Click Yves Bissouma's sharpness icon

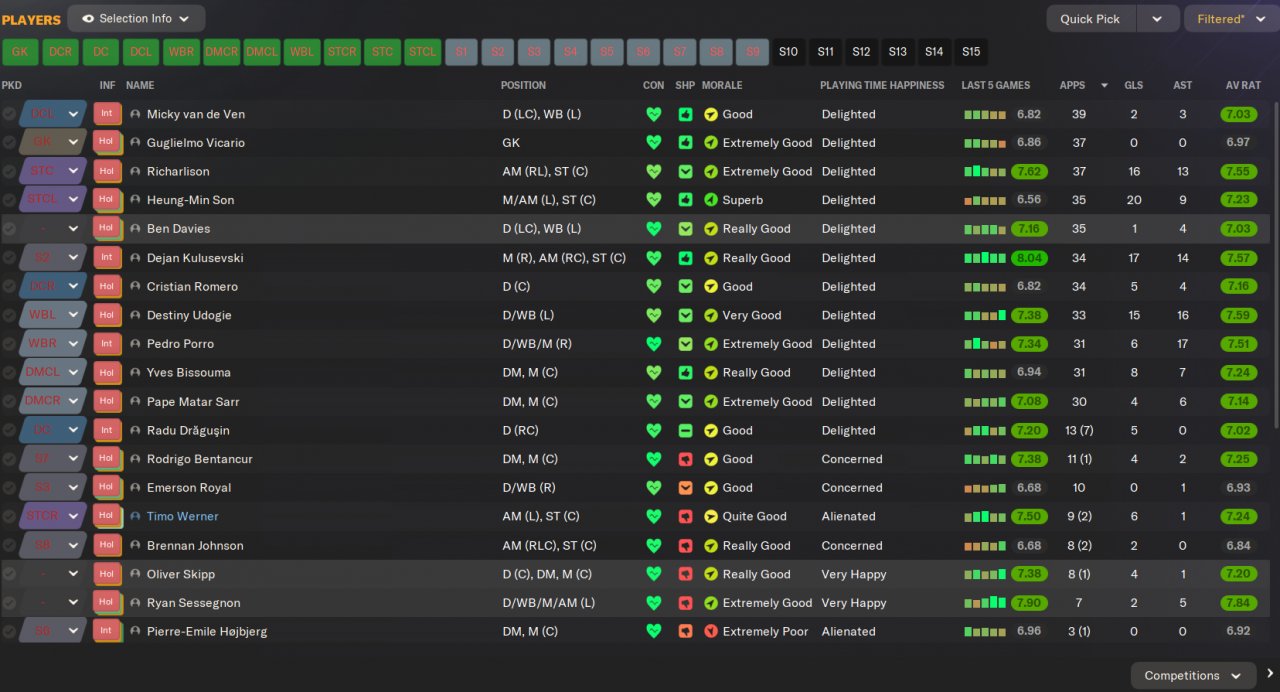pyautogui.click(x=685, y=373)
